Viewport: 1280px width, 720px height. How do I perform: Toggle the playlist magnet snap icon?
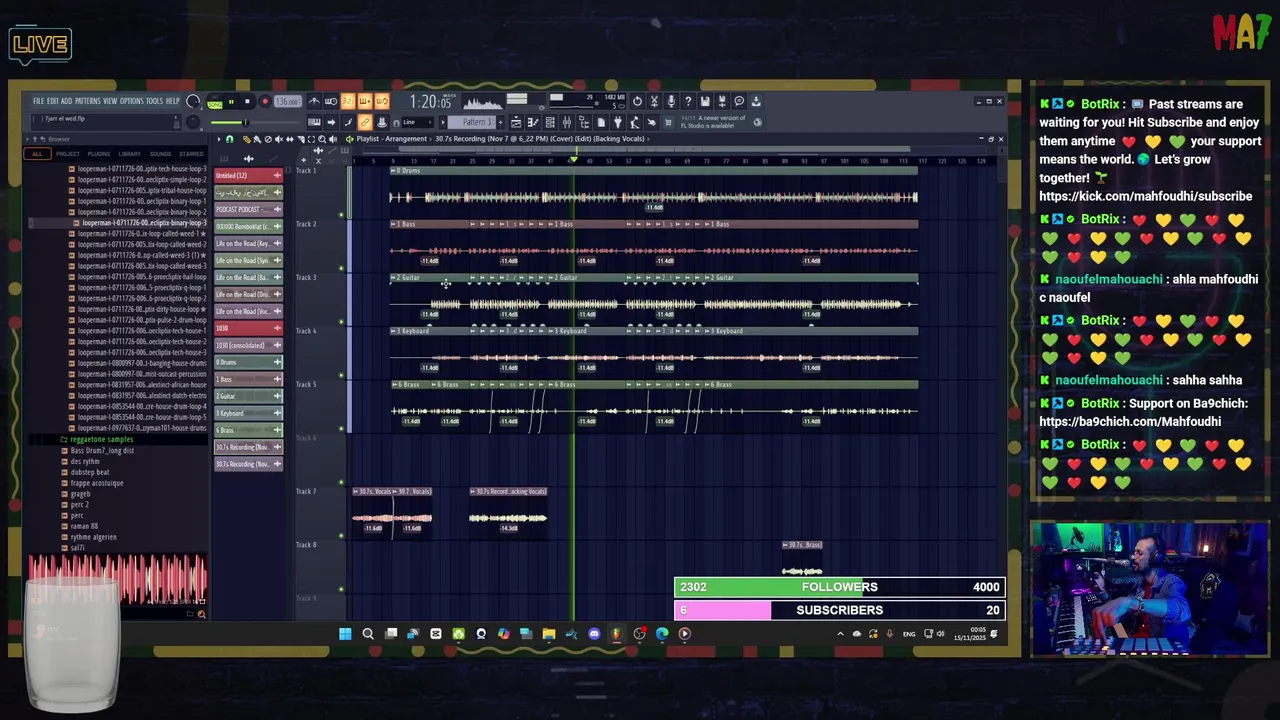tap(229, 139)
